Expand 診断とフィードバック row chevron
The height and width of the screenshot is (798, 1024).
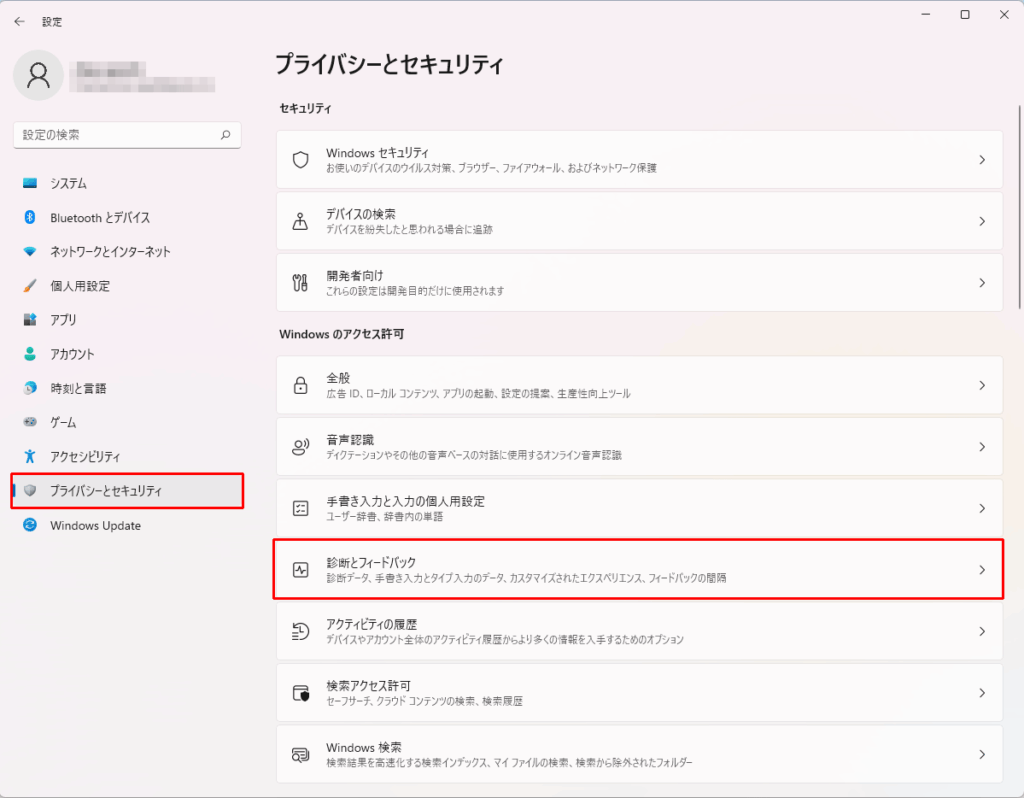point(982,570)
